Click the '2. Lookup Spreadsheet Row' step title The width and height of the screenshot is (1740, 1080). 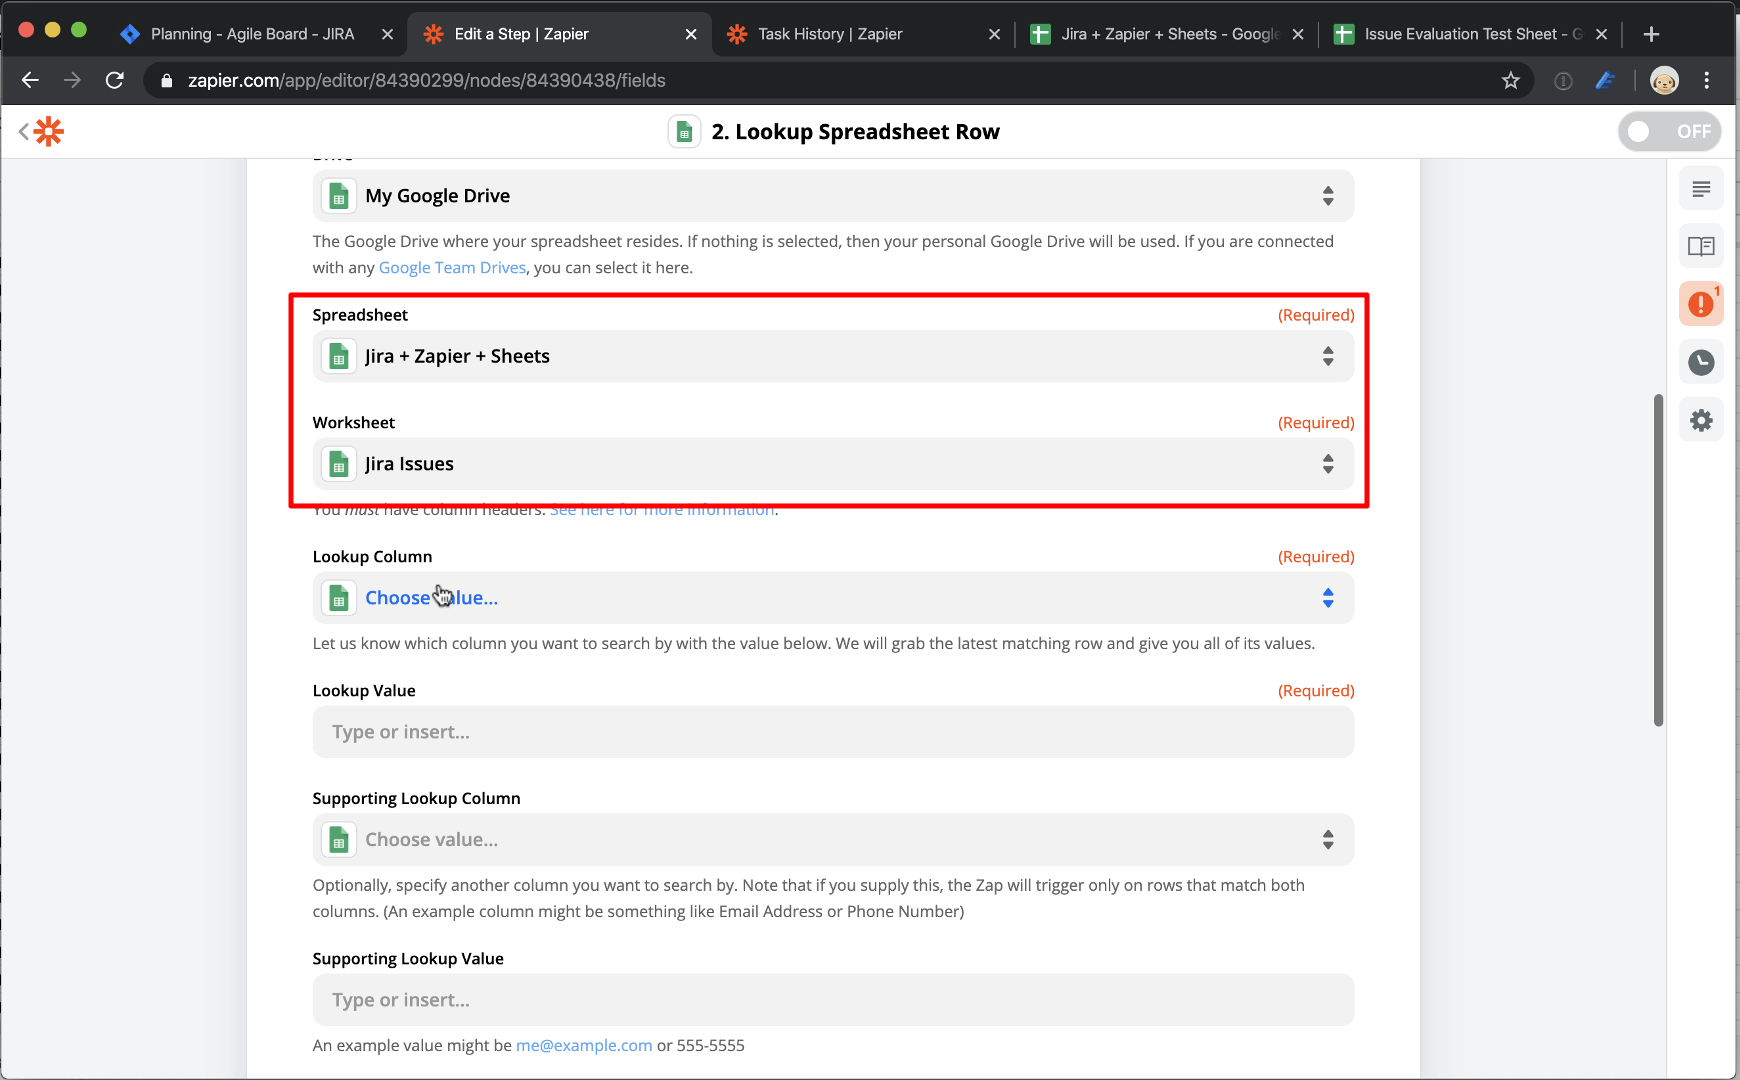(x=855, y=131)
